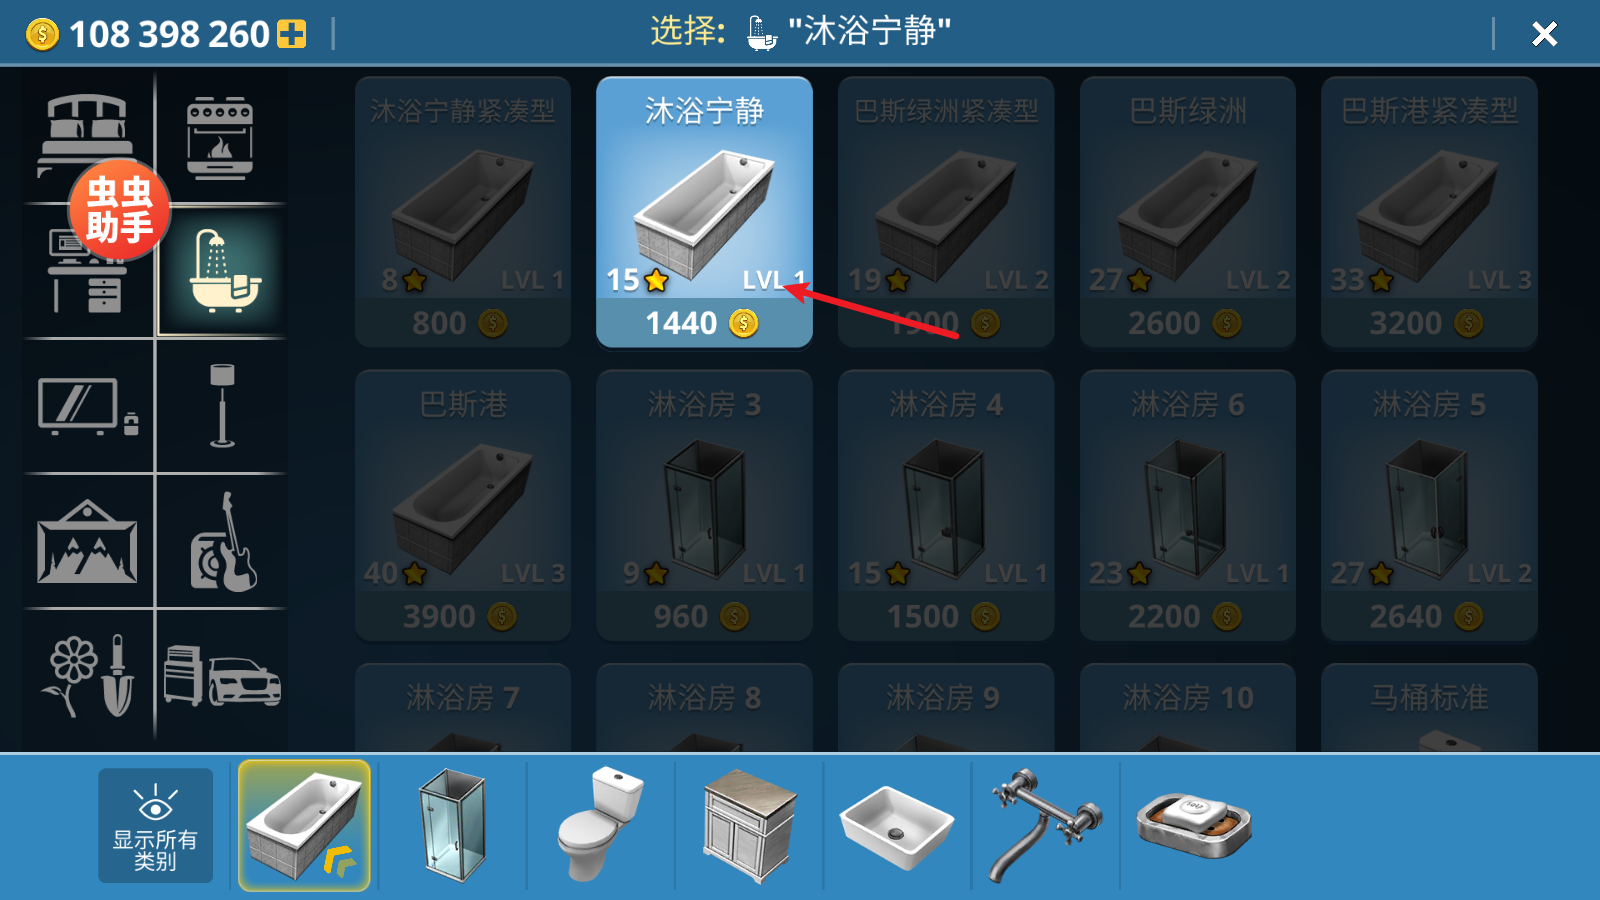Open the TV electronics category icon
1600x900 pixels.
pyautogui.click(x=88, y=407)
